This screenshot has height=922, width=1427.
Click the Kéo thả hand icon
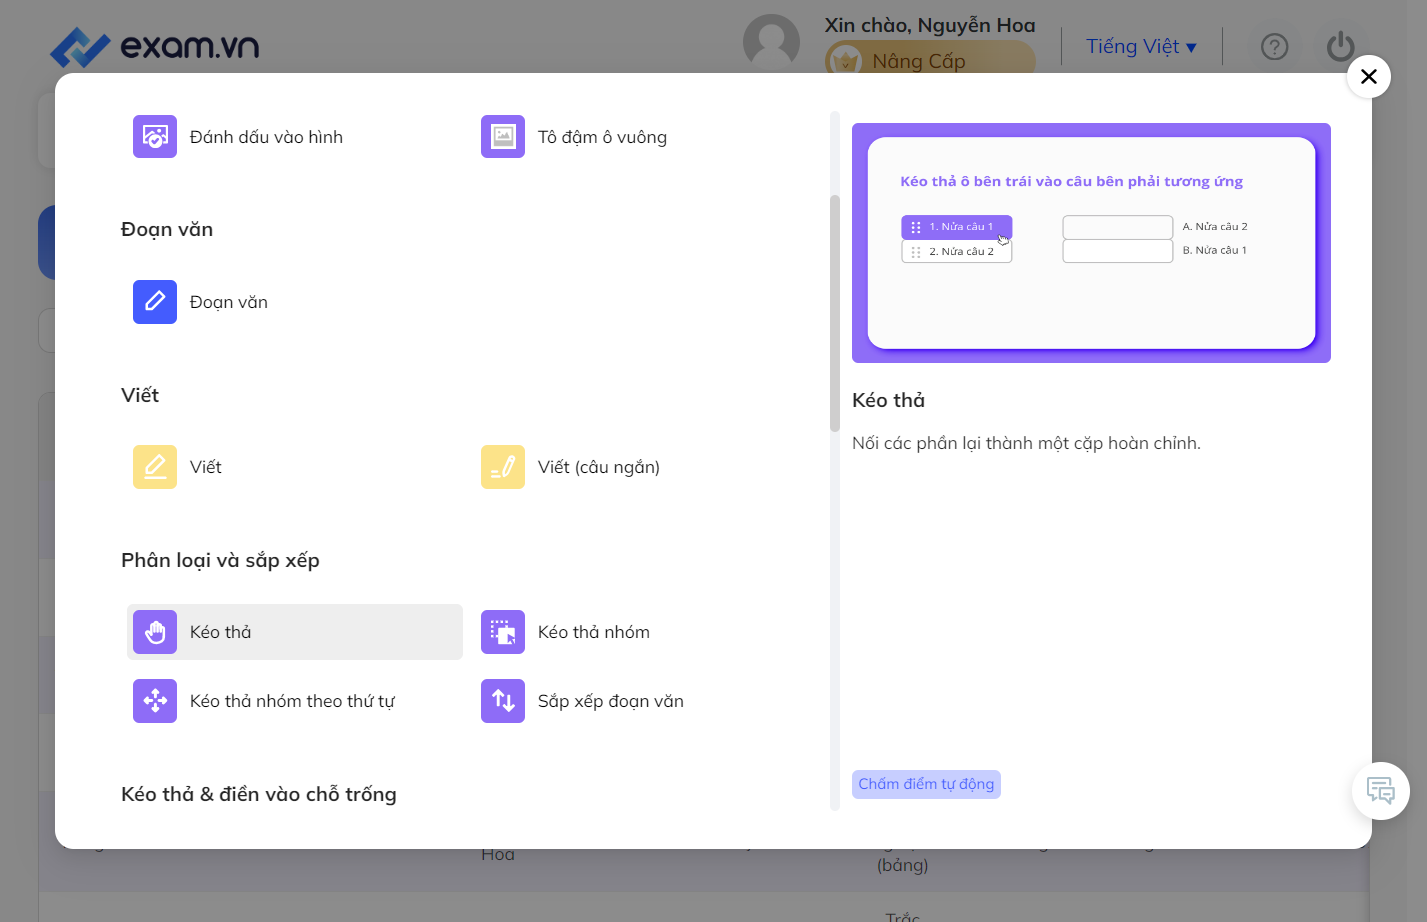pyautogui.click(x=155, y=632)
